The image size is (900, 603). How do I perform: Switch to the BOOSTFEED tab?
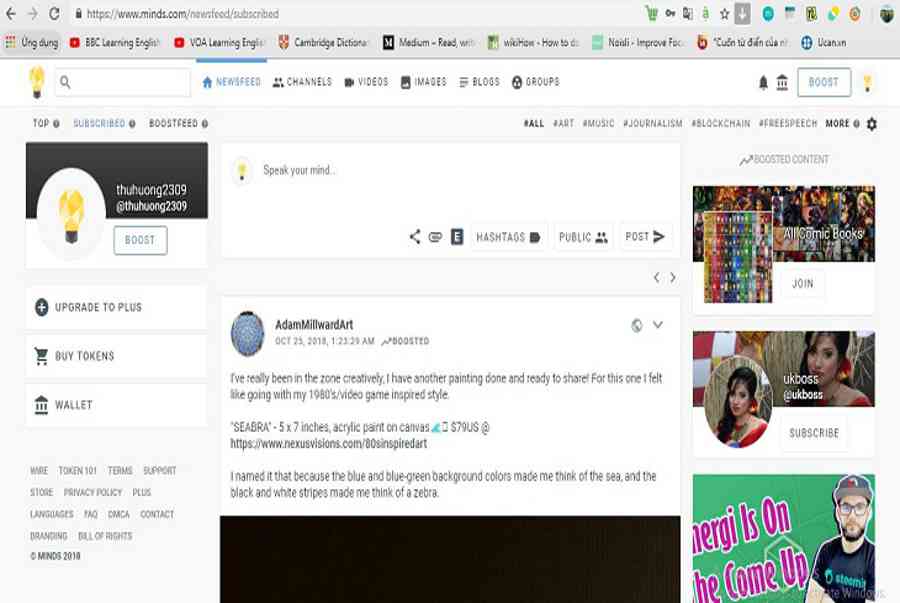[x=178, y=124]
